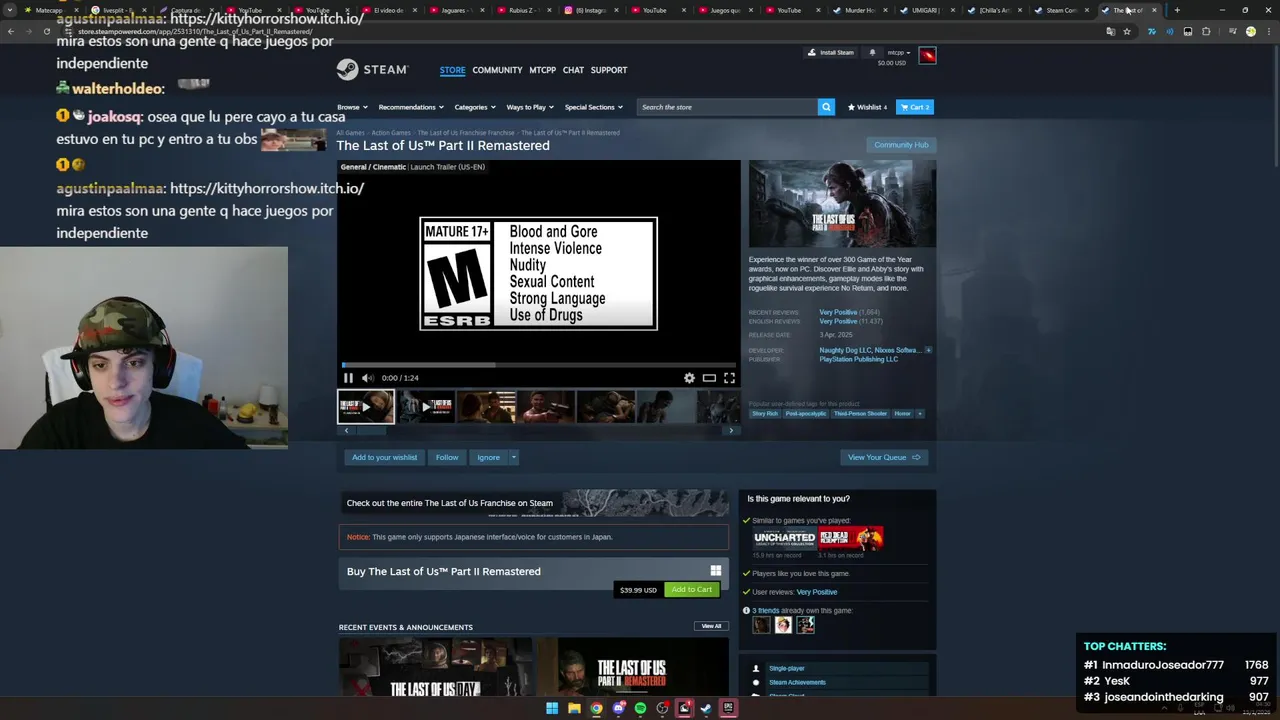Open the COMMUNITY menu
The image size is (1280, 720).
click(x=497, y=70)
